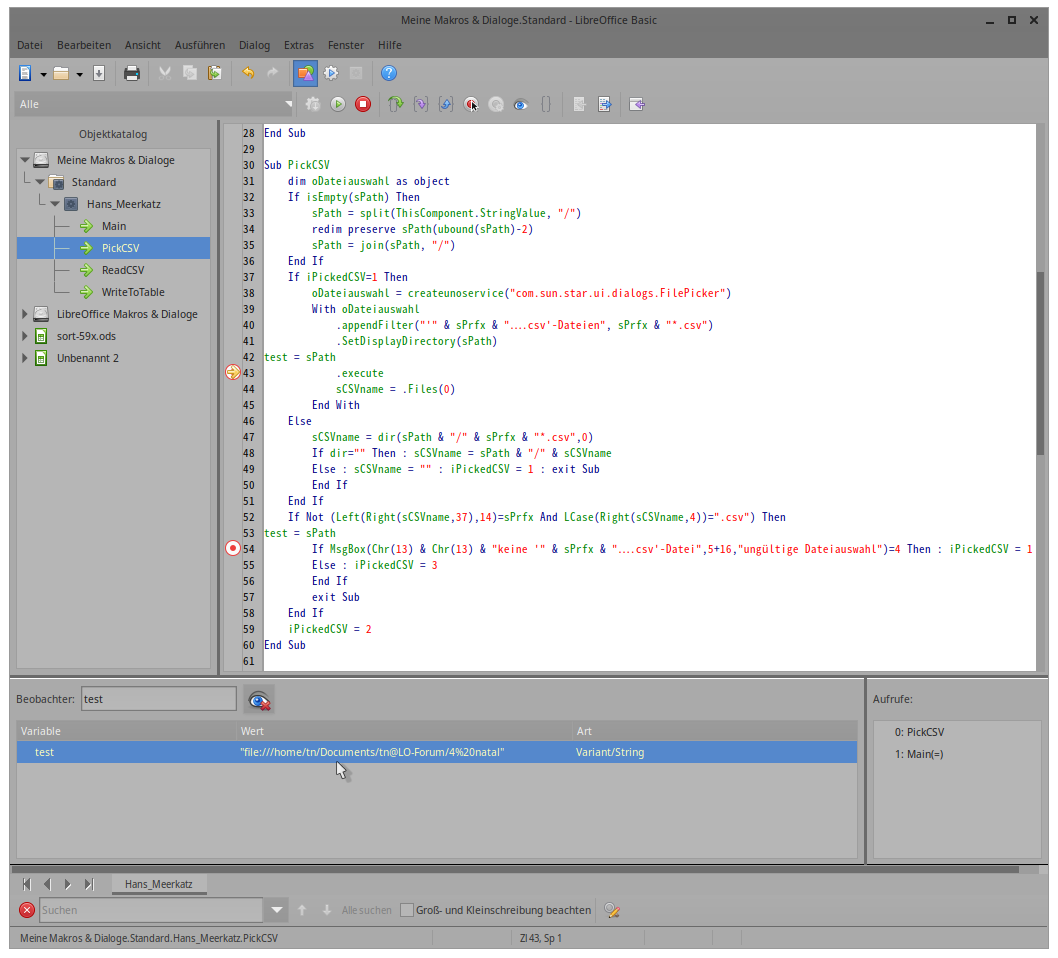Open the Extras menu
This screenshot has height=958, width=1058.
coord(299,45)
